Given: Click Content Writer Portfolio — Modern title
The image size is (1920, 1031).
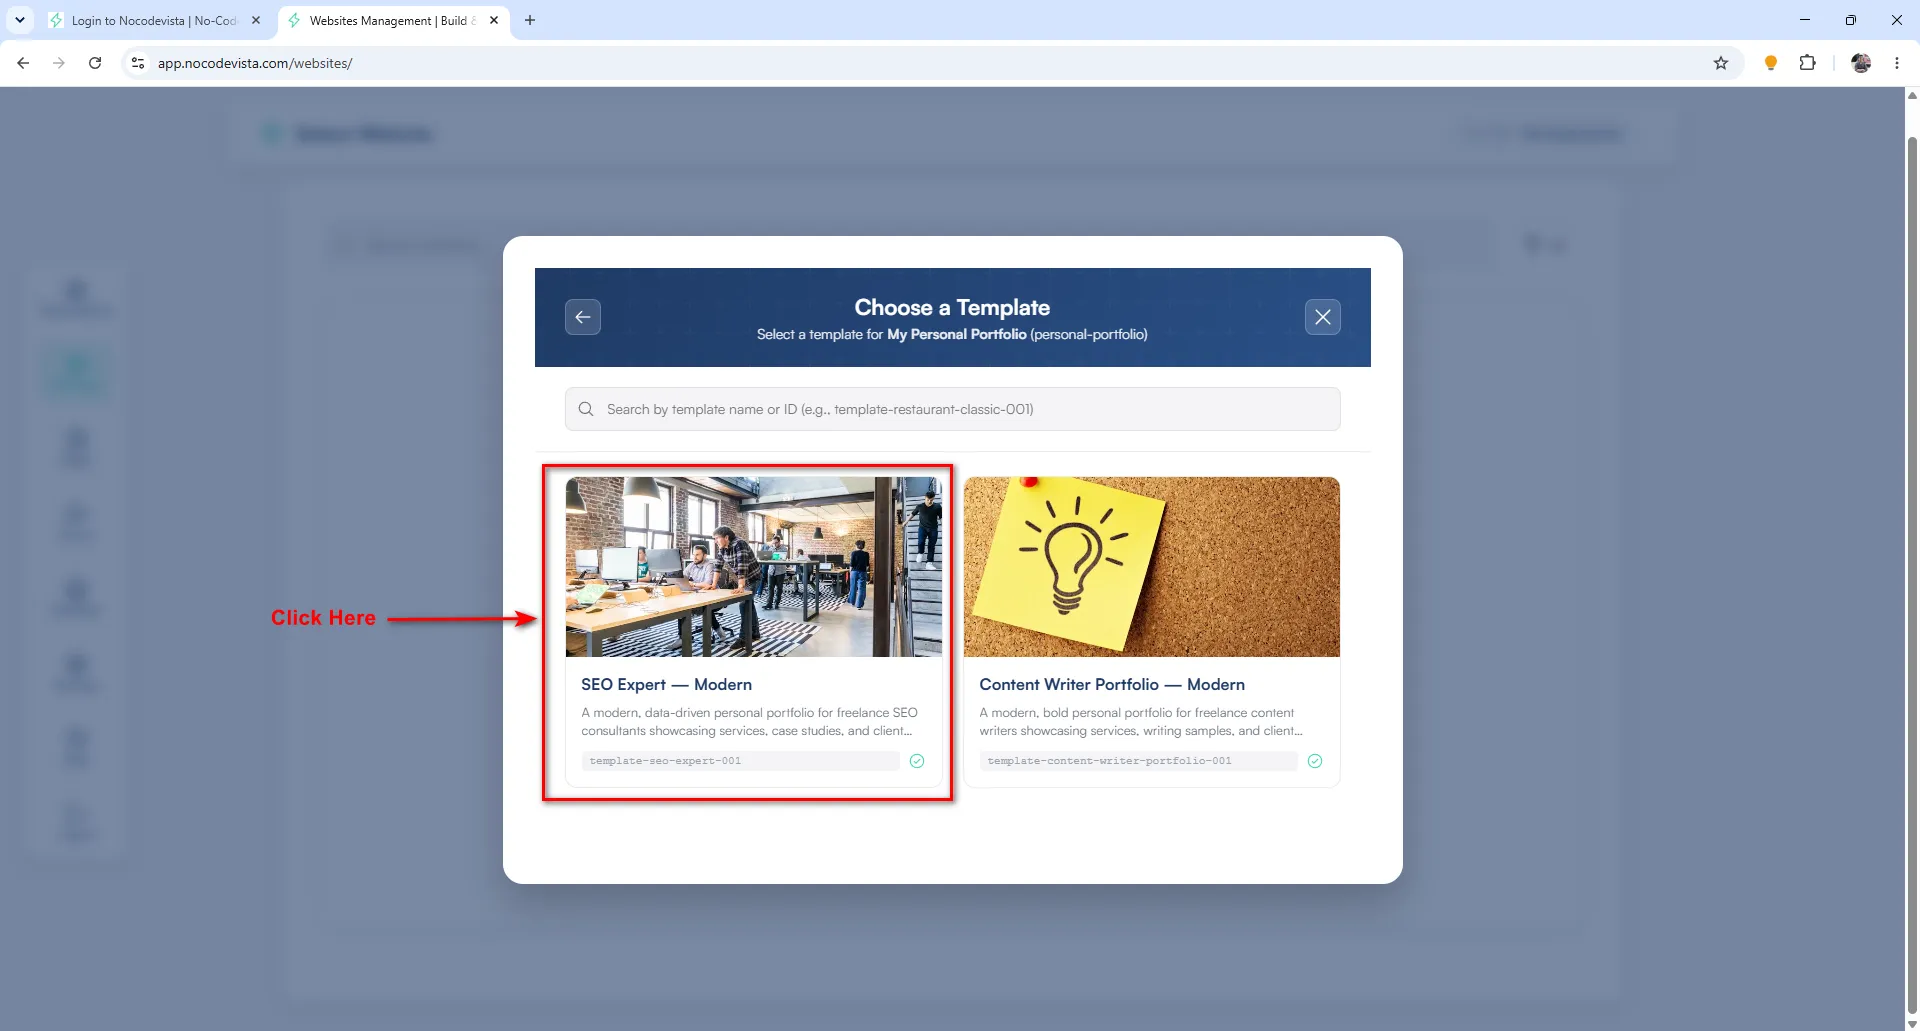Looking at the screenshot, I should coord(1112,684).
